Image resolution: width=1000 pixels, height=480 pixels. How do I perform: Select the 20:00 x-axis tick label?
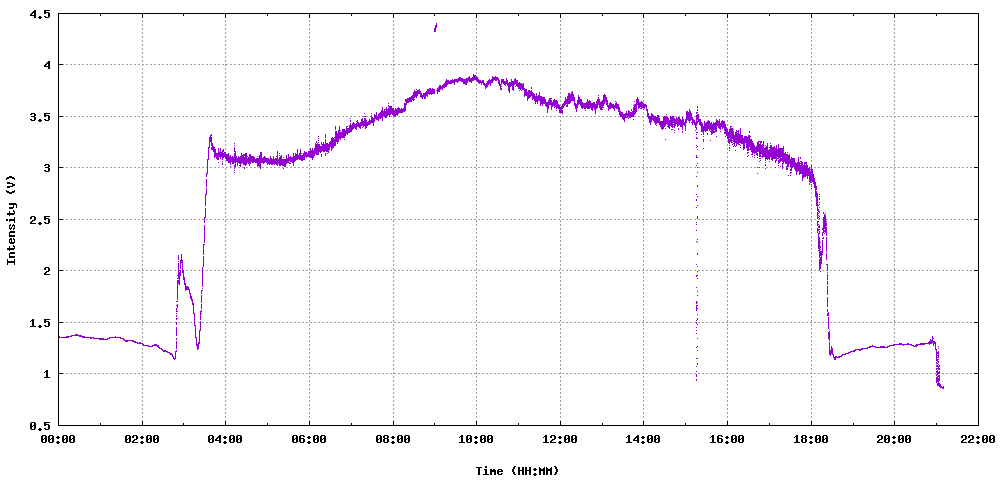894,439
